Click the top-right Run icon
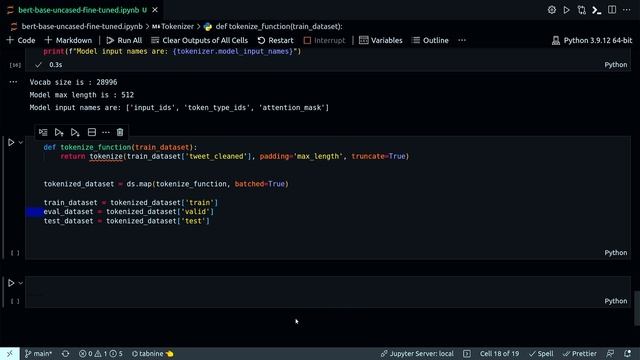The width and height of the screenshot is (640, 360). pos(567,10)
